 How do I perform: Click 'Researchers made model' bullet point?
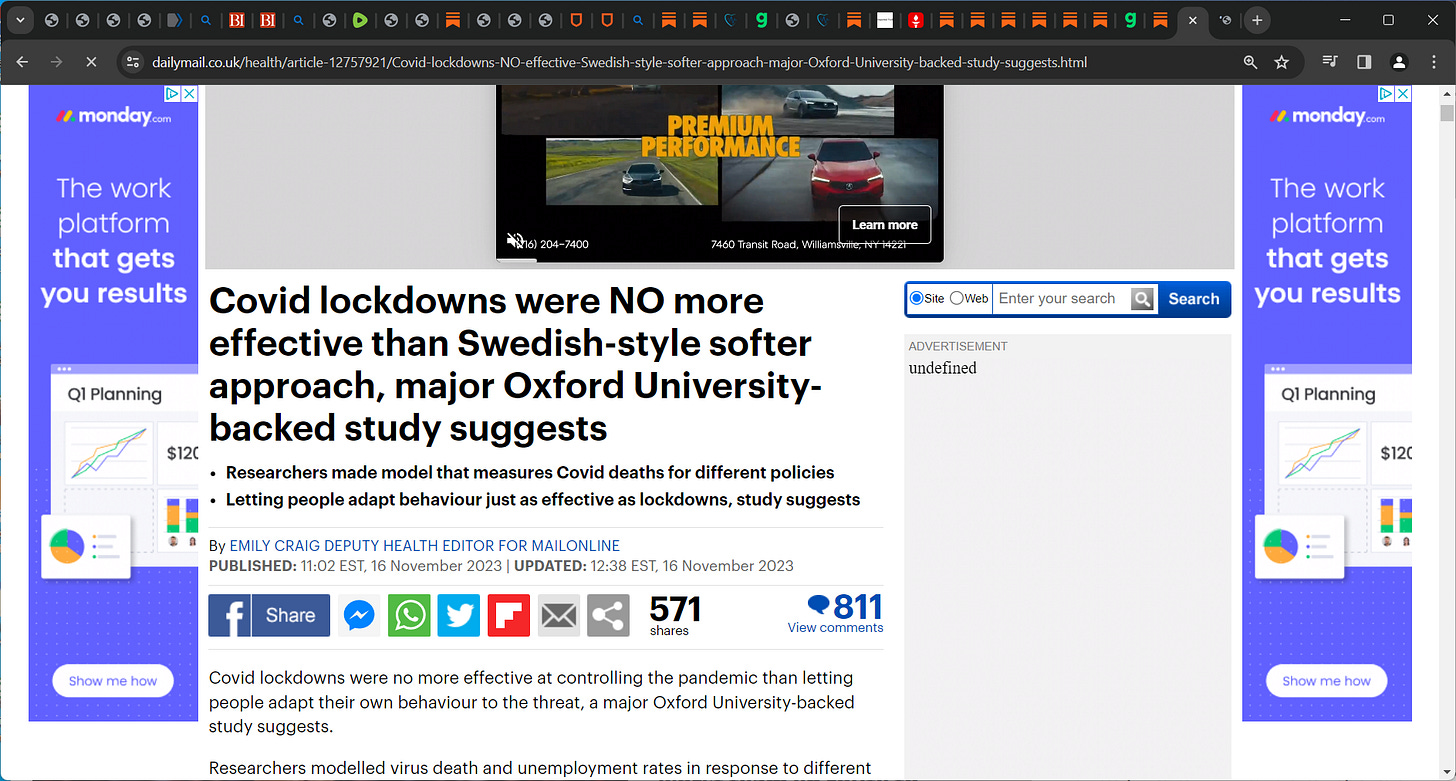tap(530, 472)
